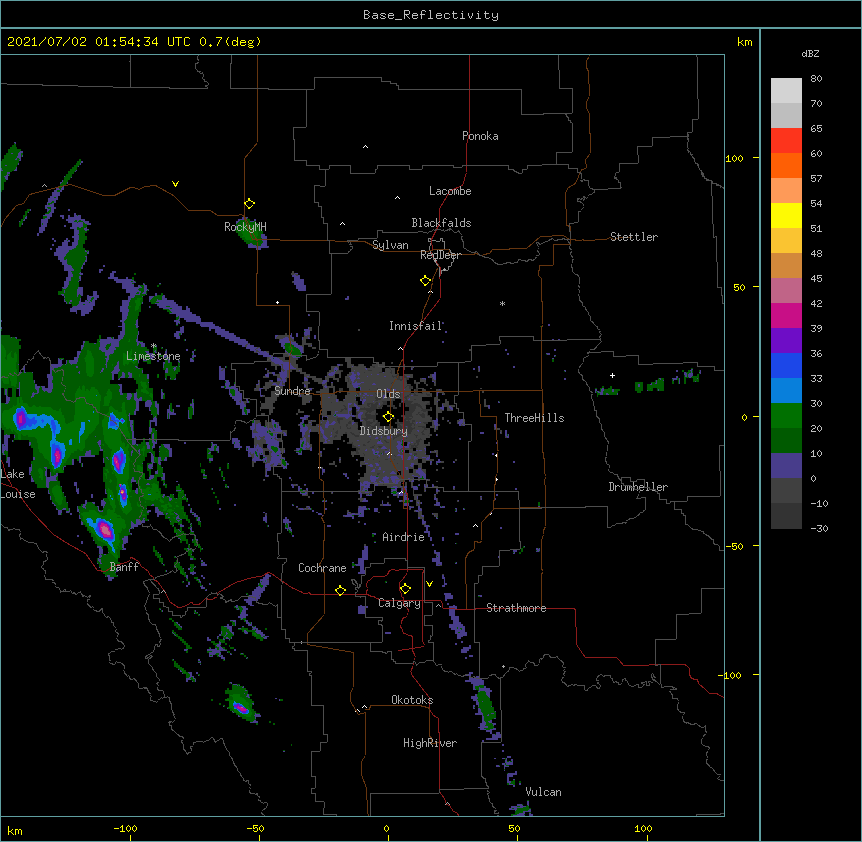
Task: Click the Sundre town label
Action: click(292, 391)
